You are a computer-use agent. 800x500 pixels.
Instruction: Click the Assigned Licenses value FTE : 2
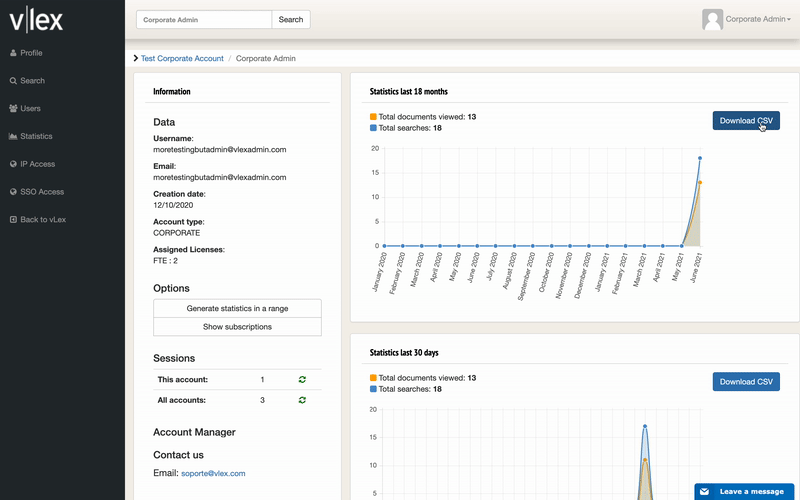(x=165, y=261)
